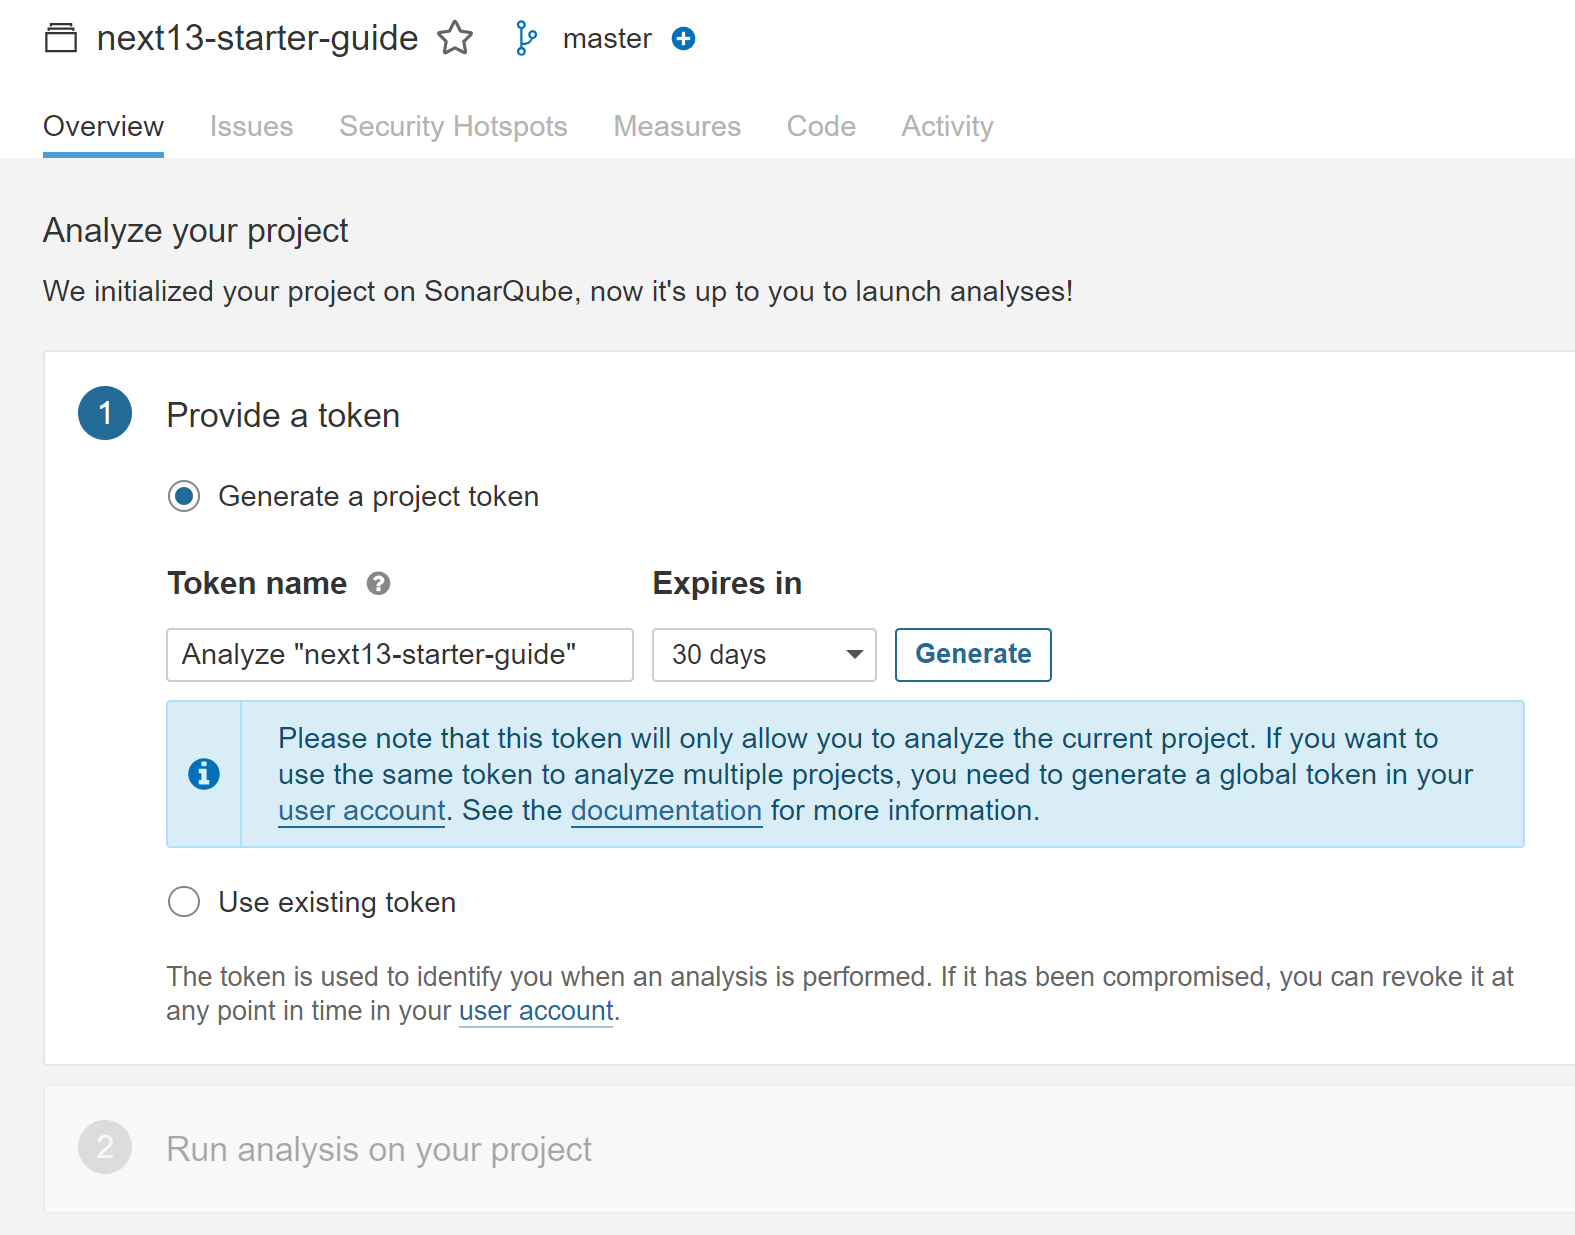
Task: Open the documentation link
Action: pyautogui.click(x=666, y=810)
